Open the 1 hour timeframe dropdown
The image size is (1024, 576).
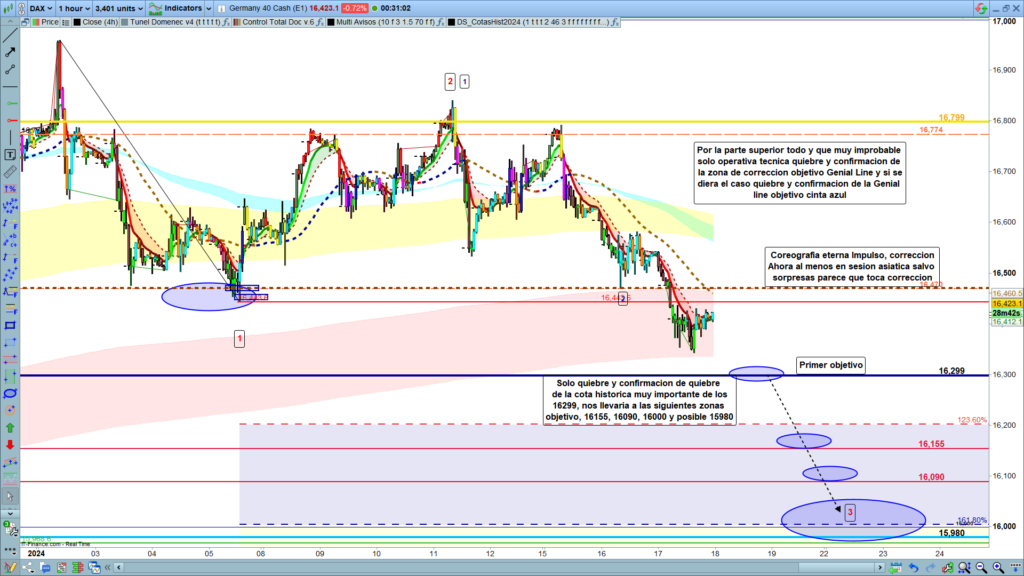[75, 7]
